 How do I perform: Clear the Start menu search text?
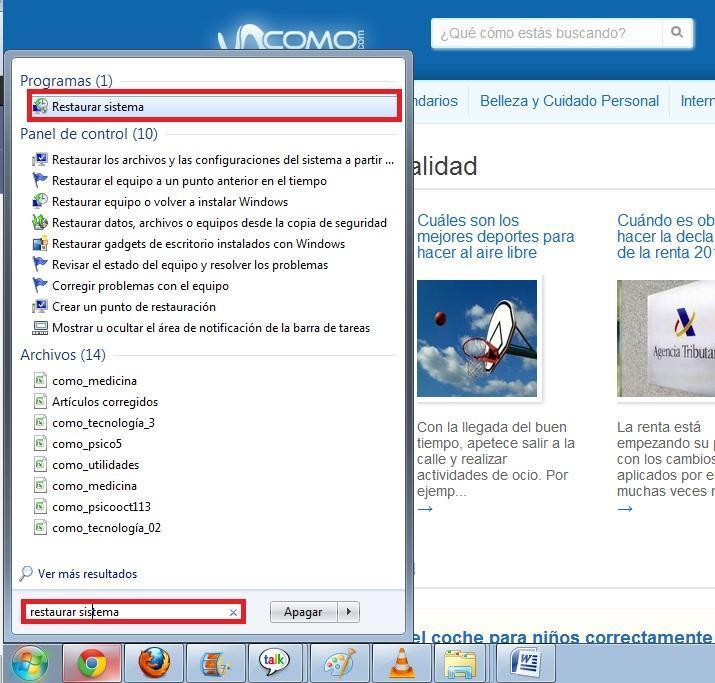click(234, 612)
